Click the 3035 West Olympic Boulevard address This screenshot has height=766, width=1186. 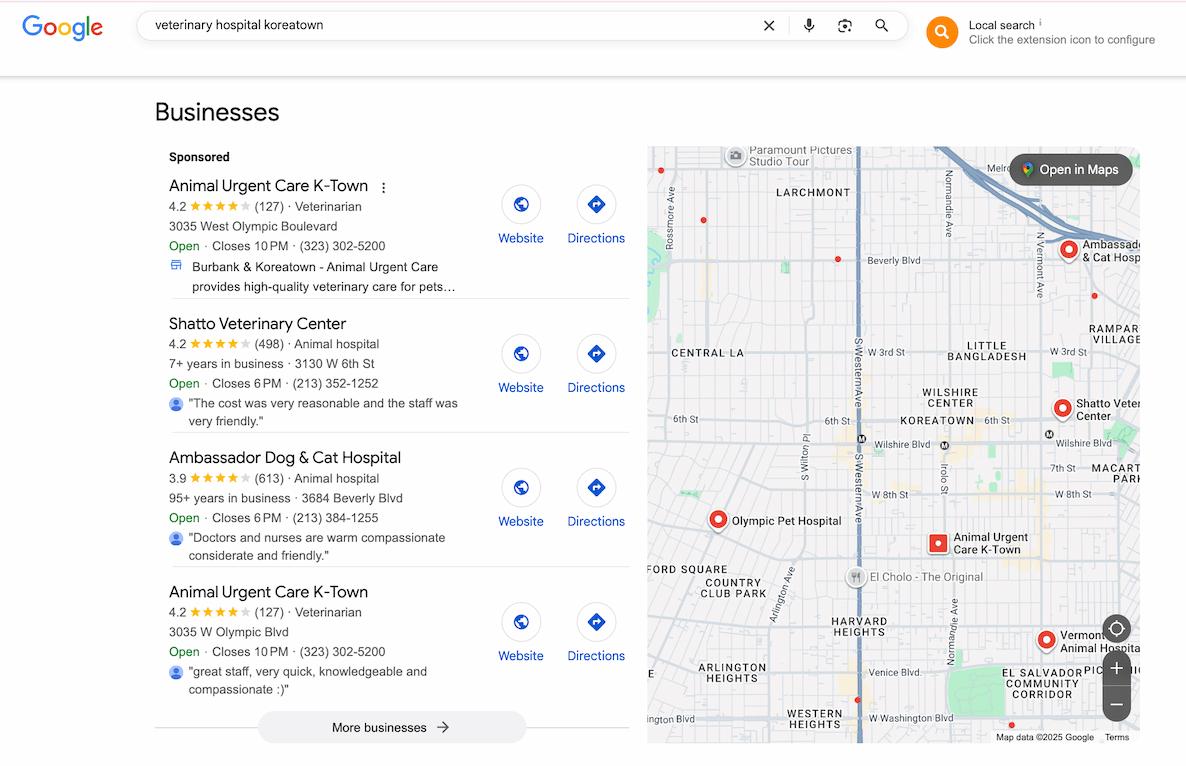[253, 226]
